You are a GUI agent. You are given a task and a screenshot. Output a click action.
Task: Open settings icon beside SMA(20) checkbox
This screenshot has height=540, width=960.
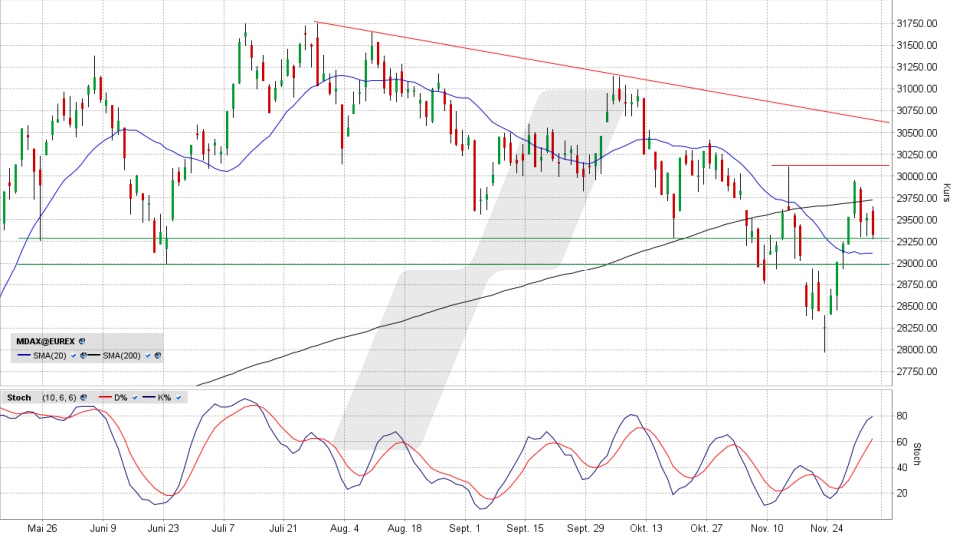tap(83, 355)
